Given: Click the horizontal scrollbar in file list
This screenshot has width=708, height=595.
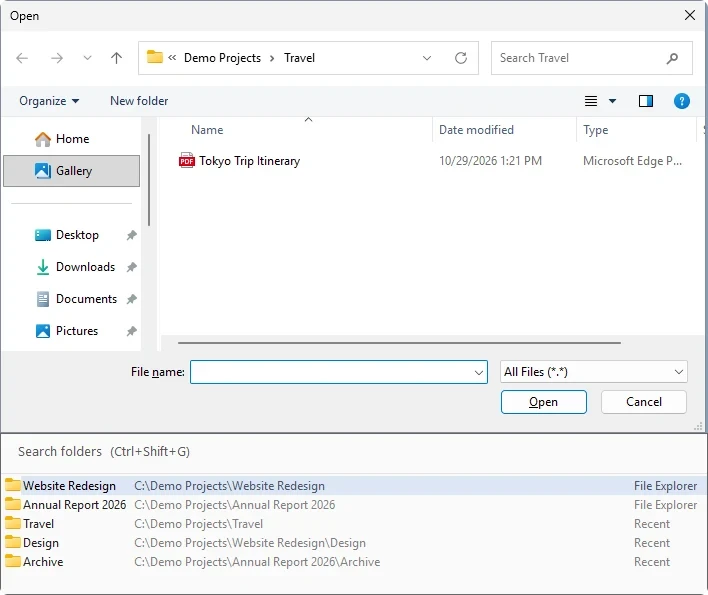Looking at the screenshot, I should click(399, 343).
